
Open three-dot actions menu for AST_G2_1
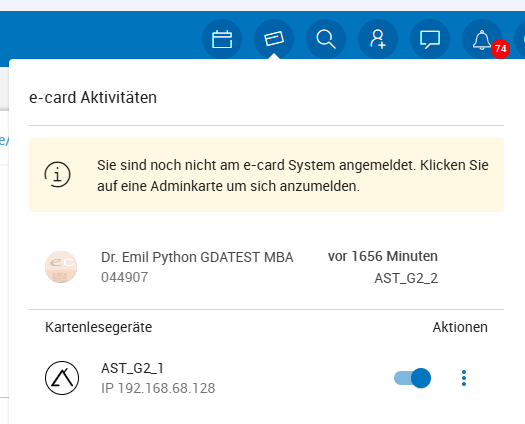click(464, 378)
